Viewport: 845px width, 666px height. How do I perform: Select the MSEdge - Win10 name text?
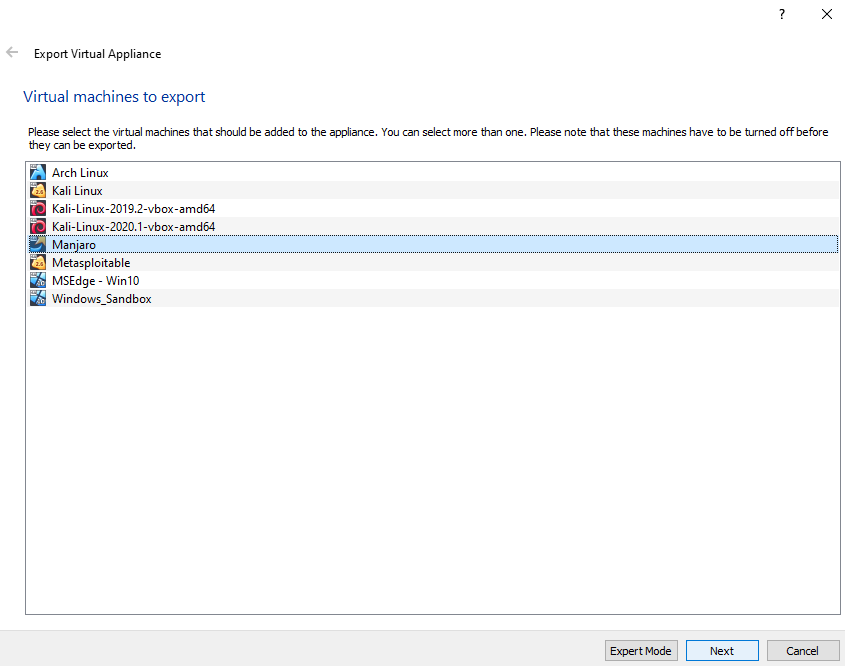[x=95, y=281]
